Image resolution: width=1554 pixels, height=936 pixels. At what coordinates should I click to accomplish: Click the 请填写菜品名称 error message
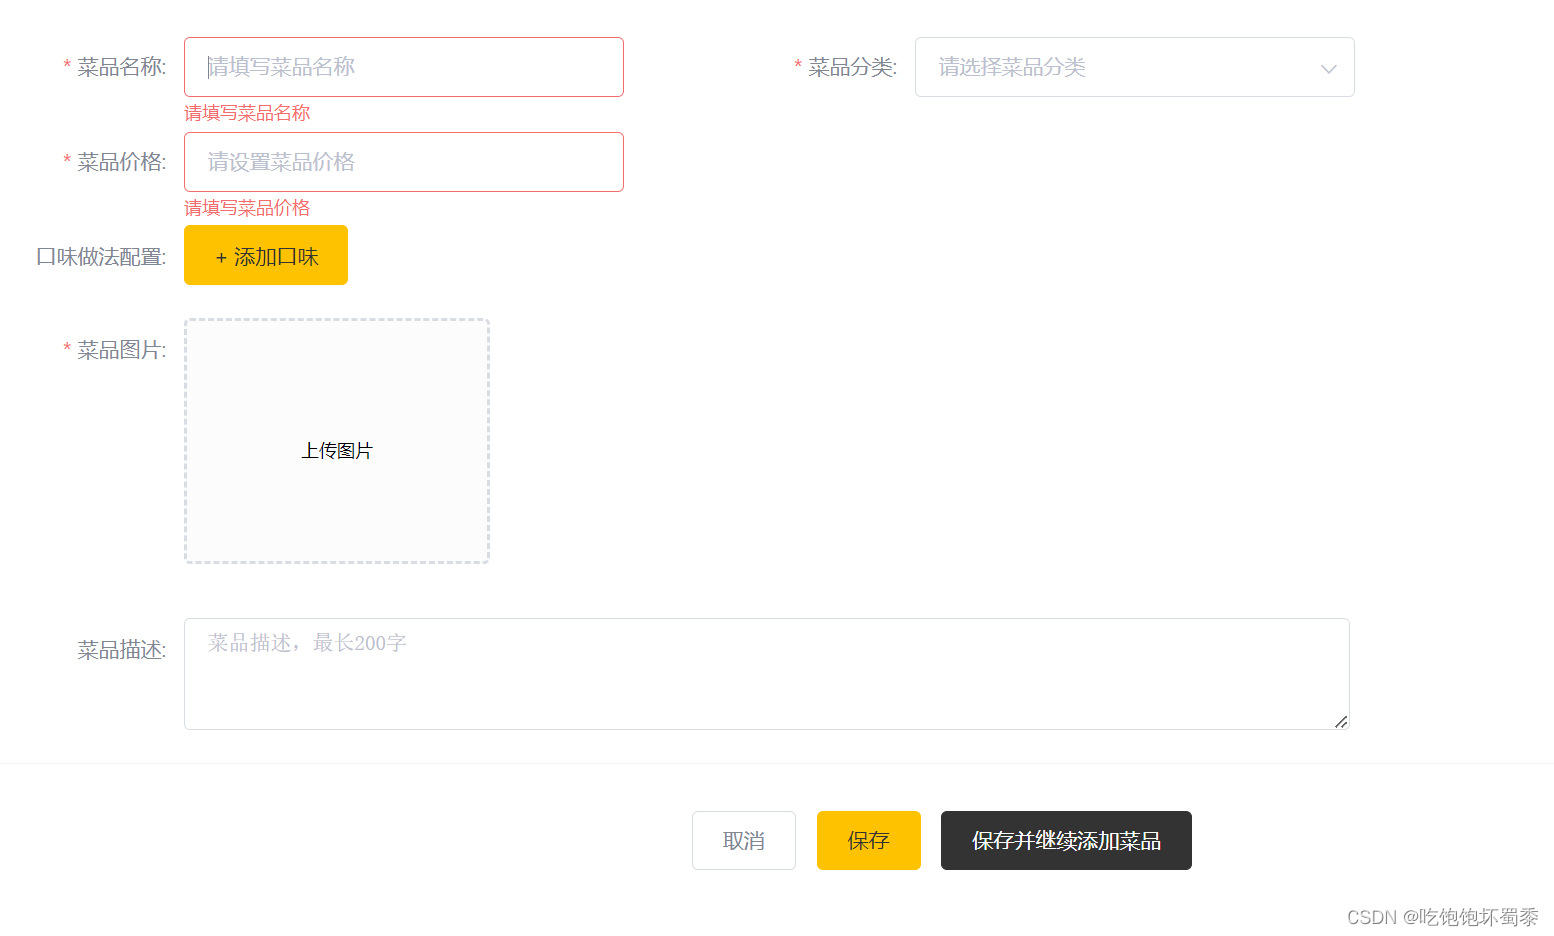coord(247,113)
